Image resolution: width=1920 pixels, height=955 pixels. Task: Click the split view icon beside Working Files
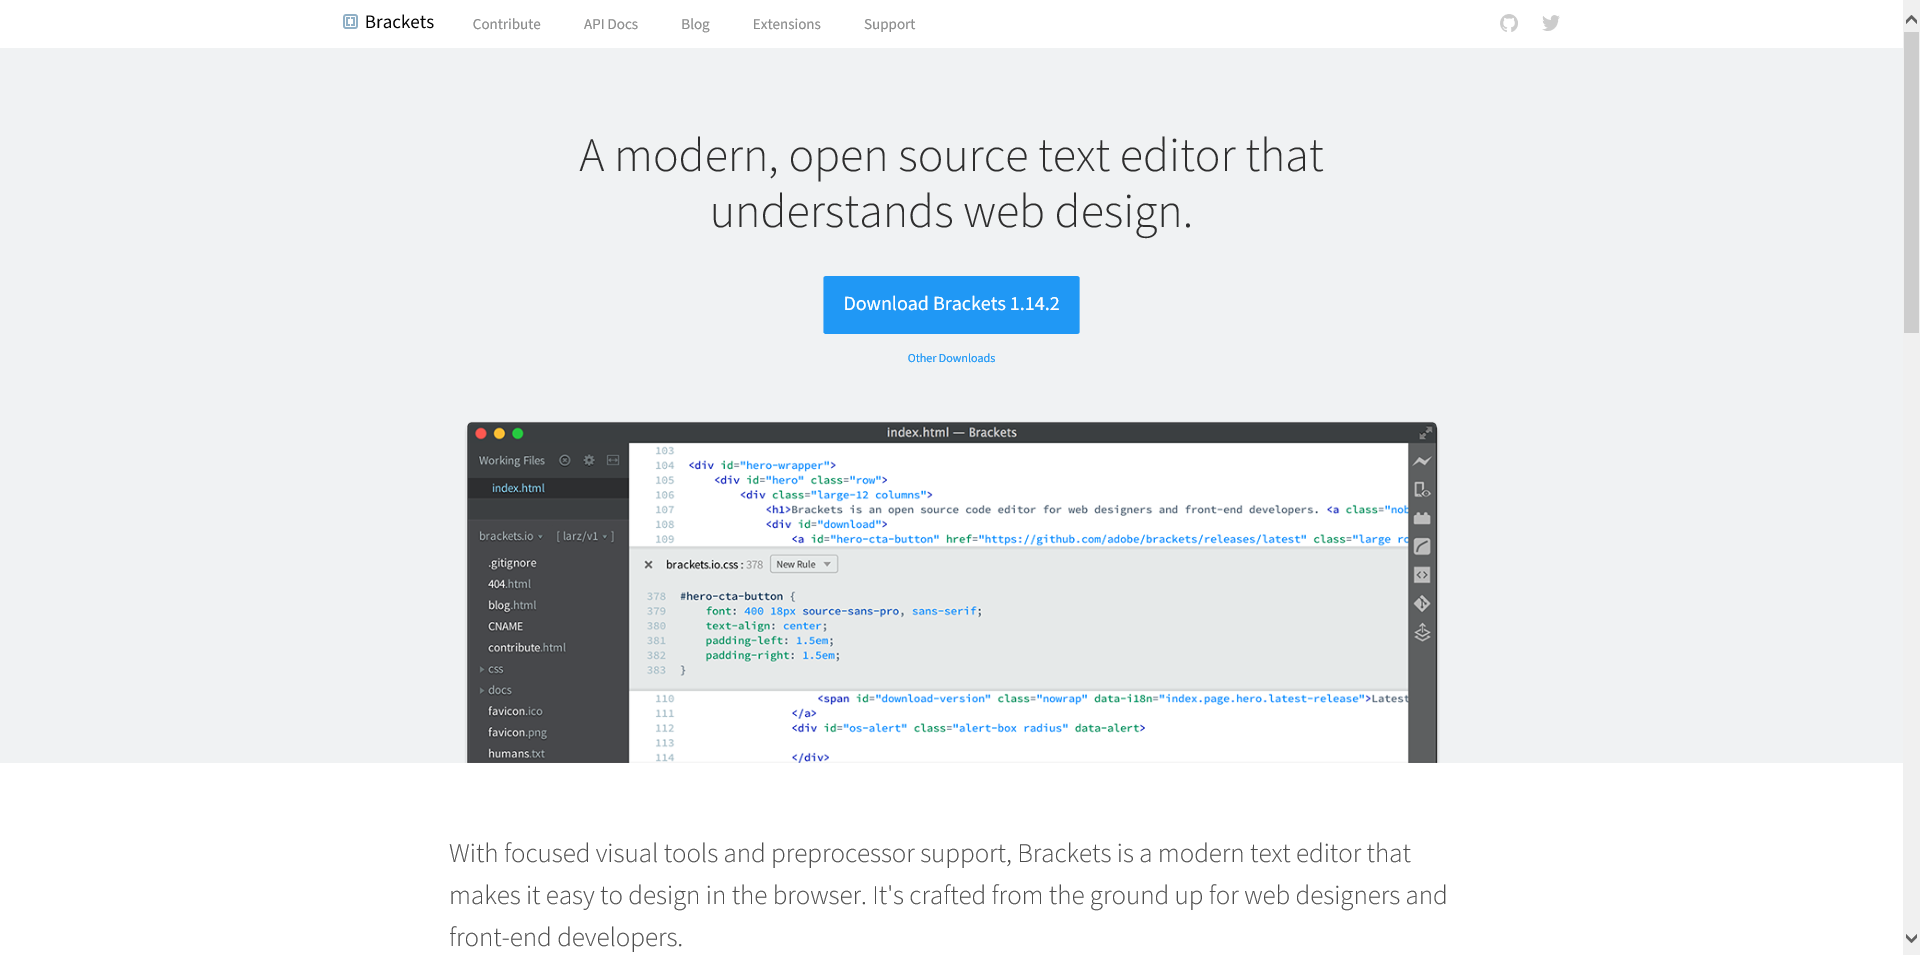[x=613, y=460]
